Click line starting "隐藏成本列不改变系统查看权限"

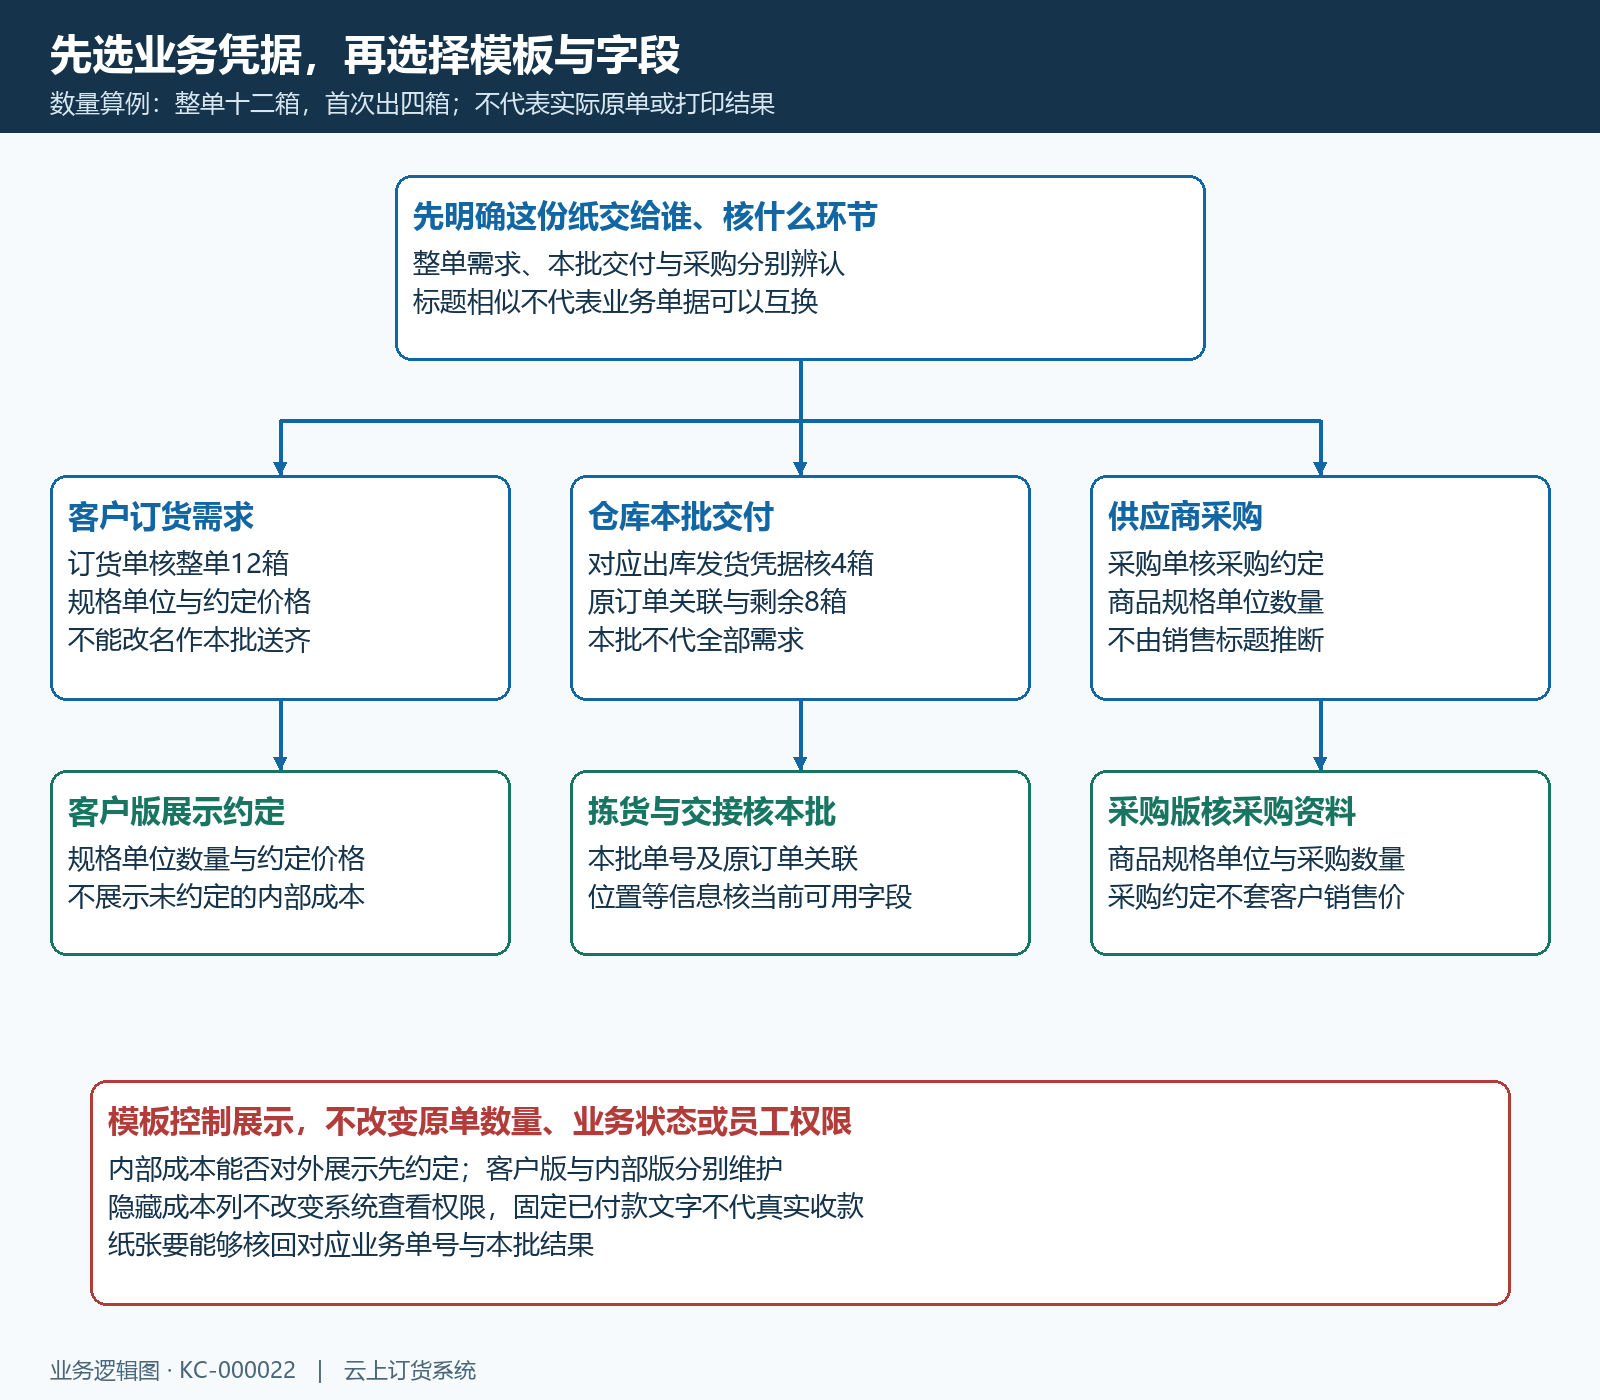click(486, 1207)
